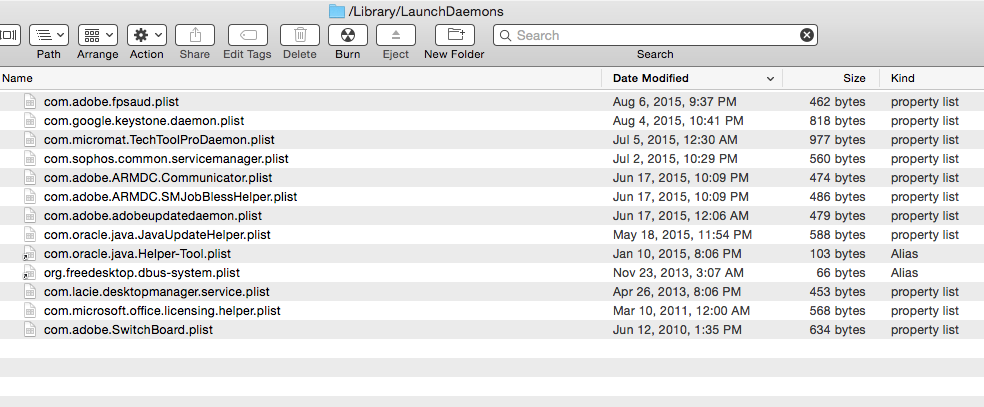
Task: Click the search magnifier icon
Action: pyautogui.click(x=505, y=36)
